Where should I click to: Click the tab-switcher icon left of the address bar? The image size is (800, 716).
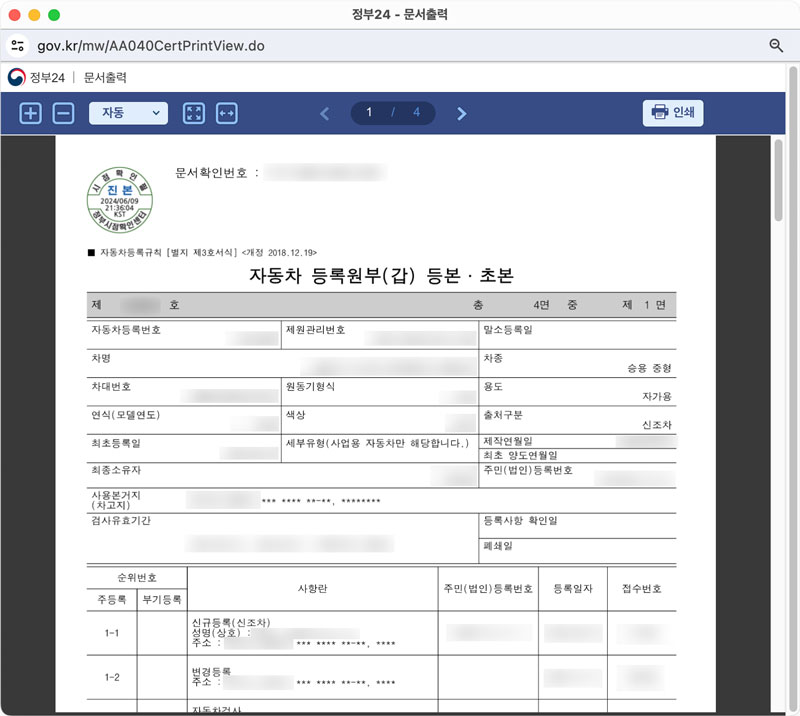pyautogui.click(x=16, y=45)
